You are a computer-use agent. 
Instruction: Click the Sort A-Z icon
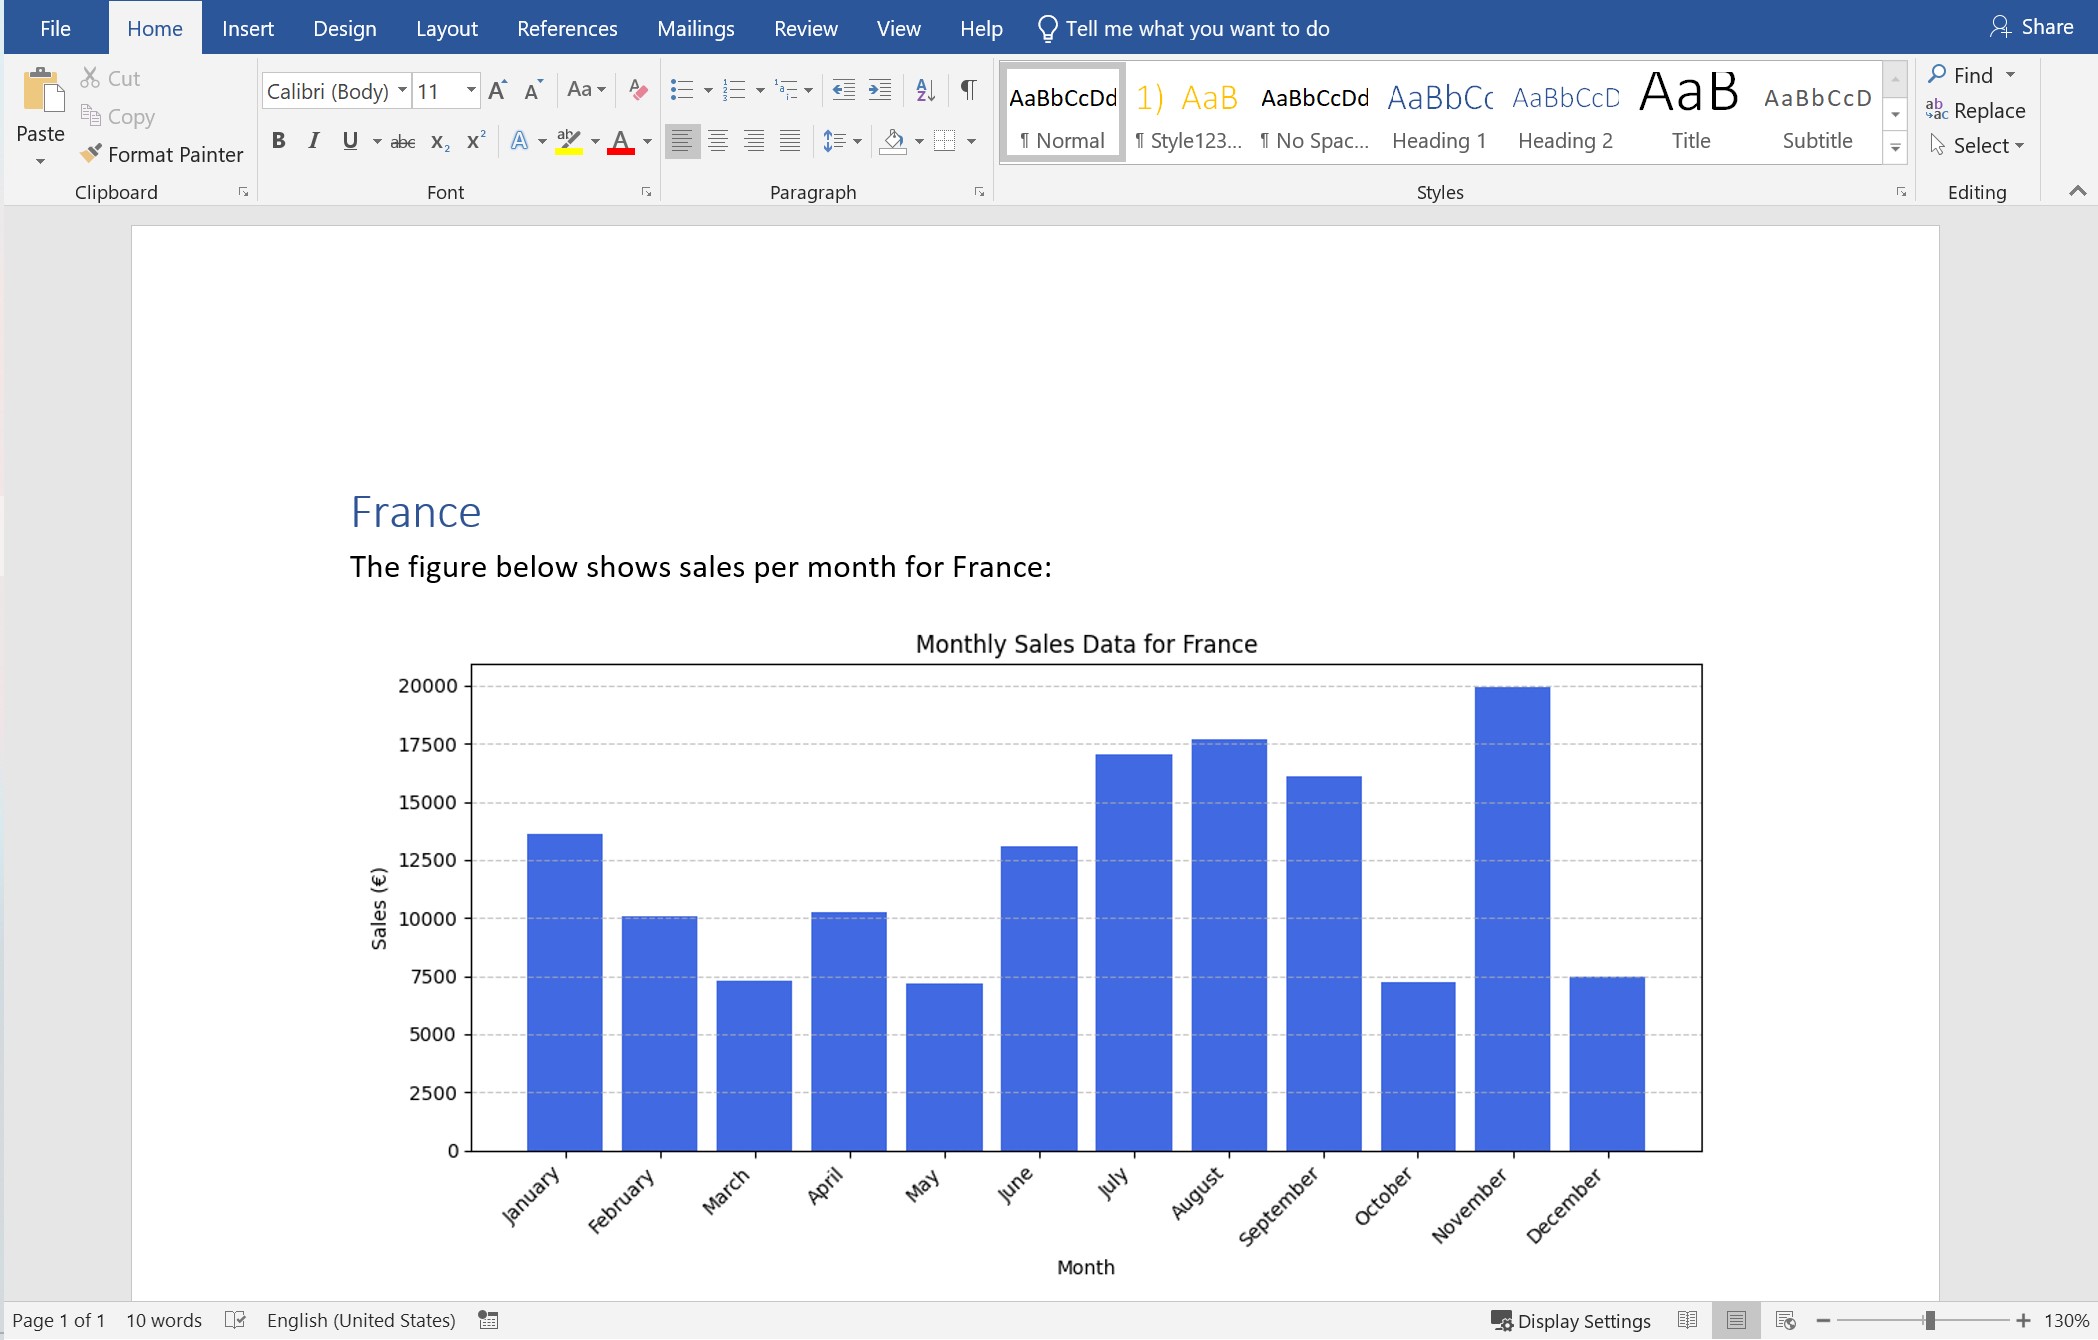coord(925,90)
